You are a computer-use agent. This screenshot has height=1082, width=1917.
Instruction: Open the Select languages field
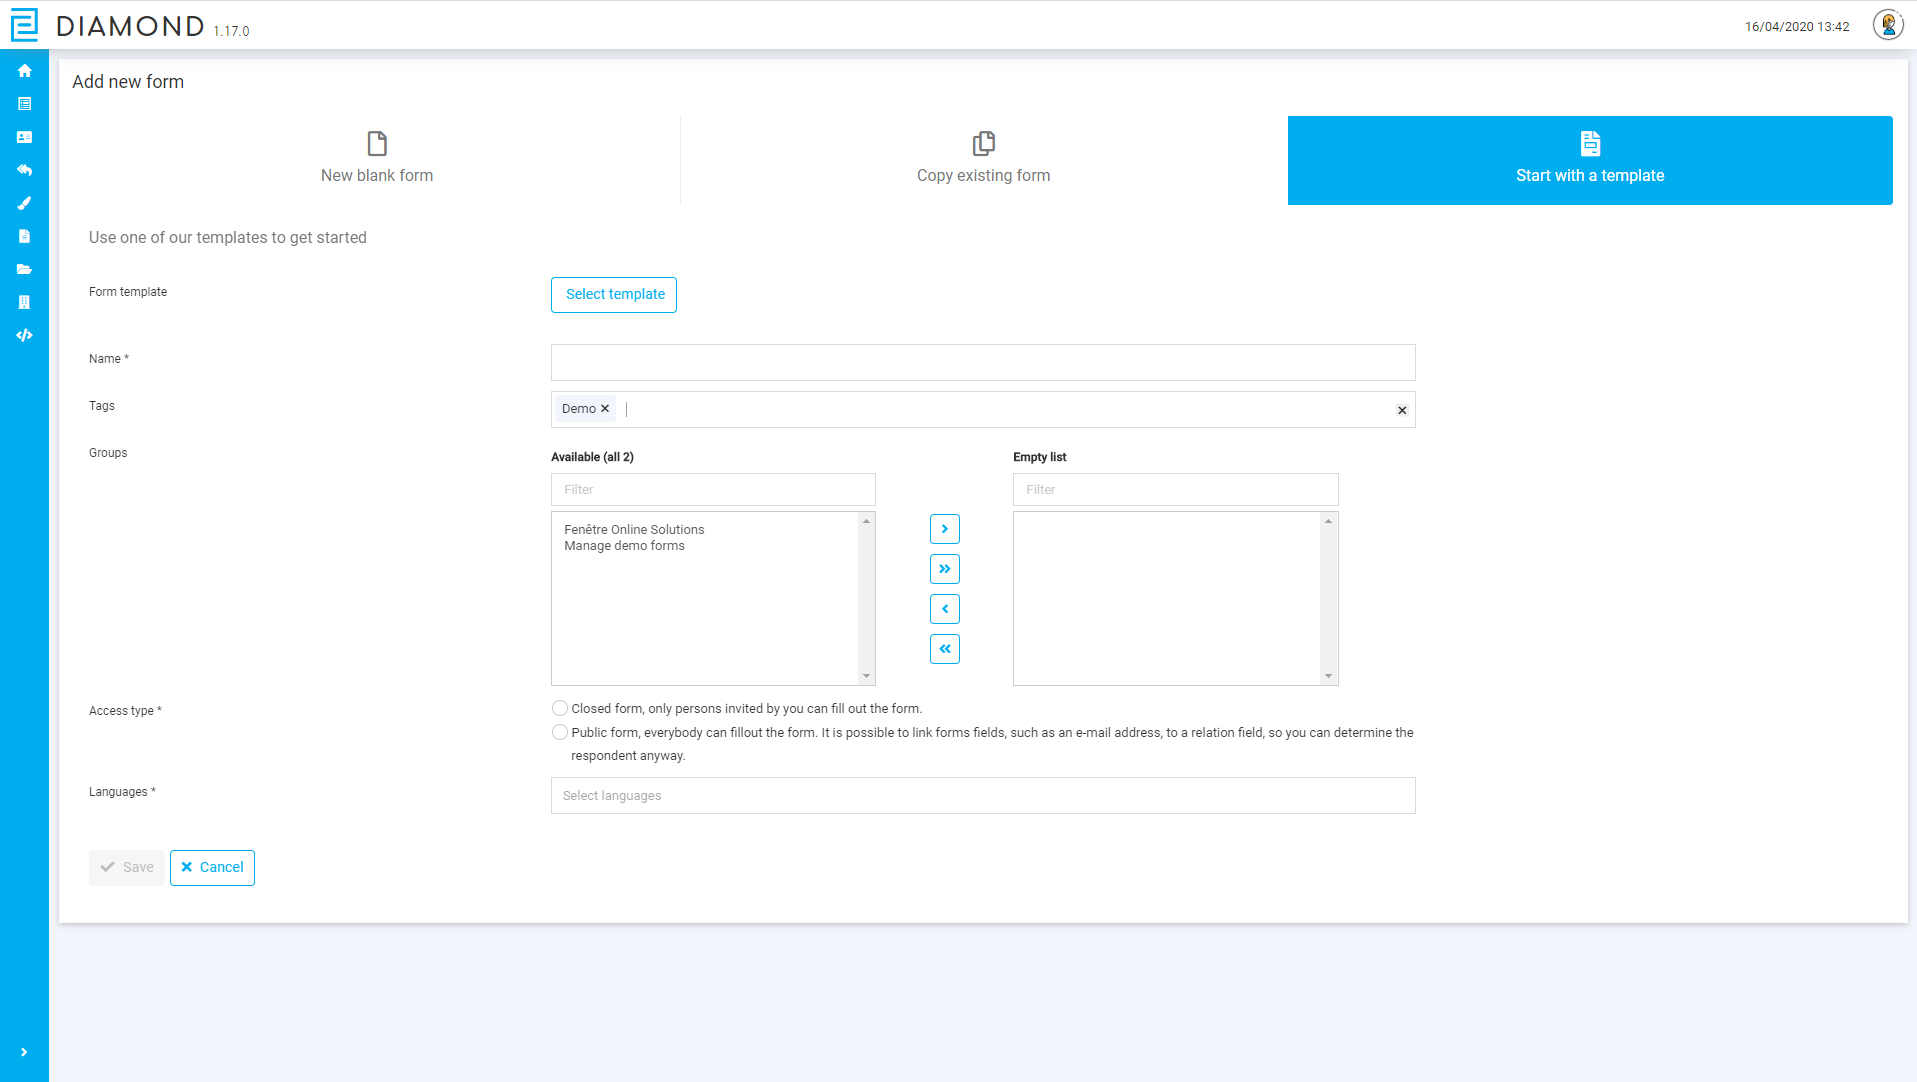[983, 795]
